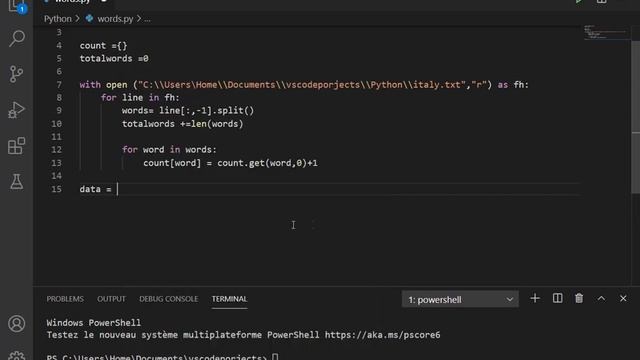Click 'totalwords +=len(words)' line
640x360 pixels.
point(182,124)
